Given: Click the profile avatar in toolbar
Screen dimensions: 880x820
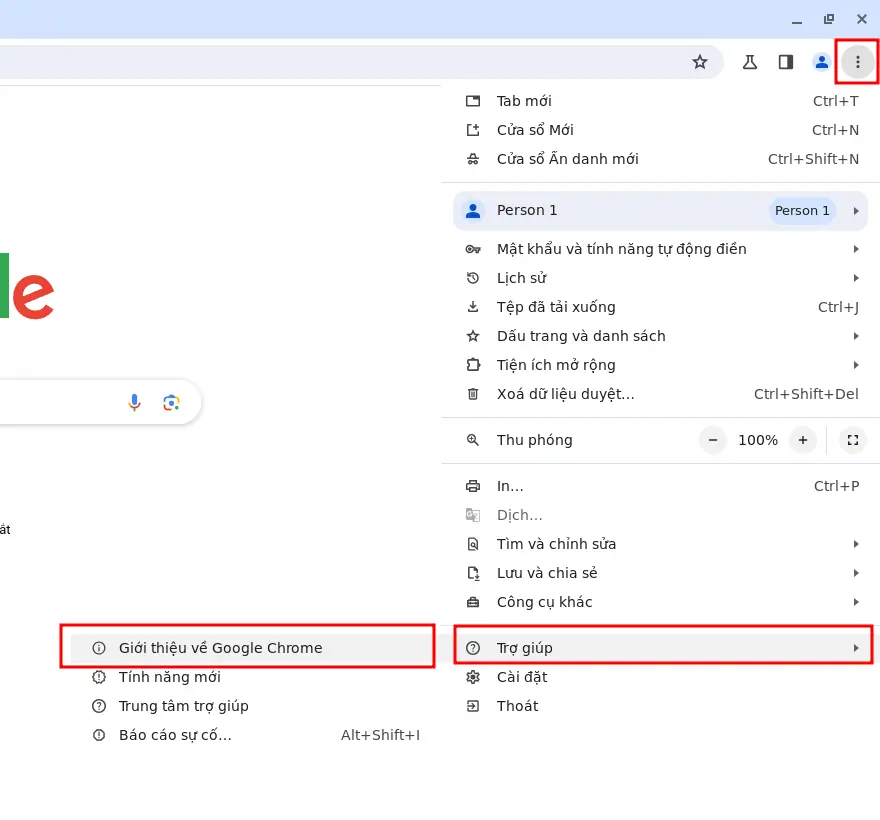Looking at the screenshot, I should pos(822,62).
